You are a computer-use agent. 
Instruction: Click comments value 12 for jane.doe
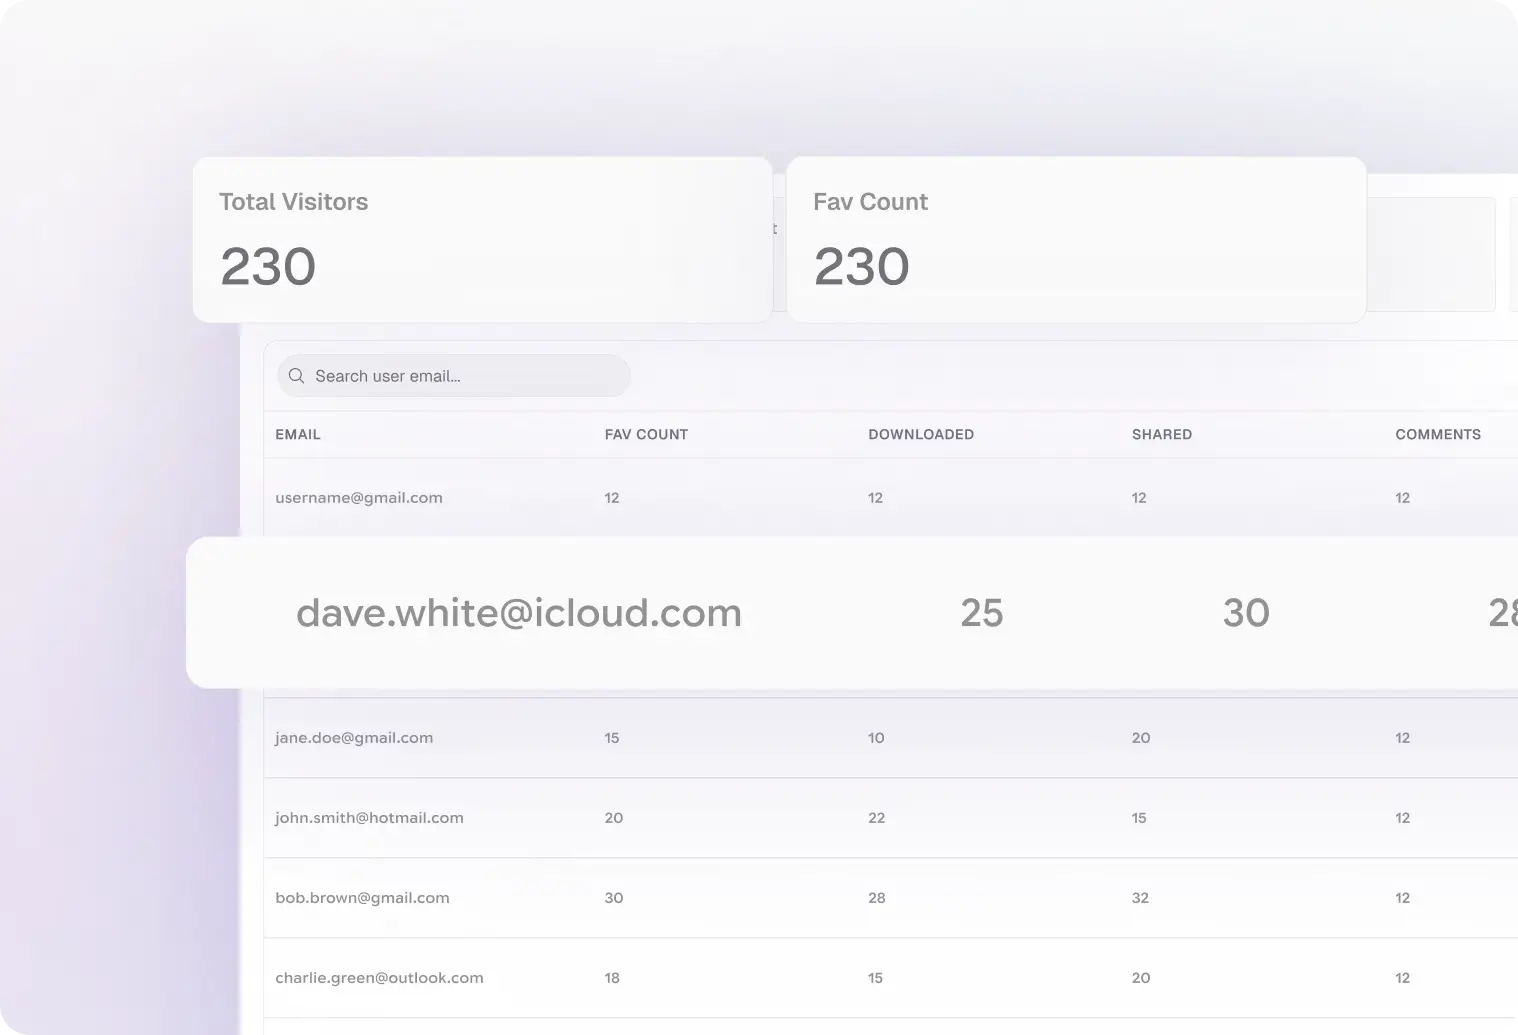point(1403,738)
